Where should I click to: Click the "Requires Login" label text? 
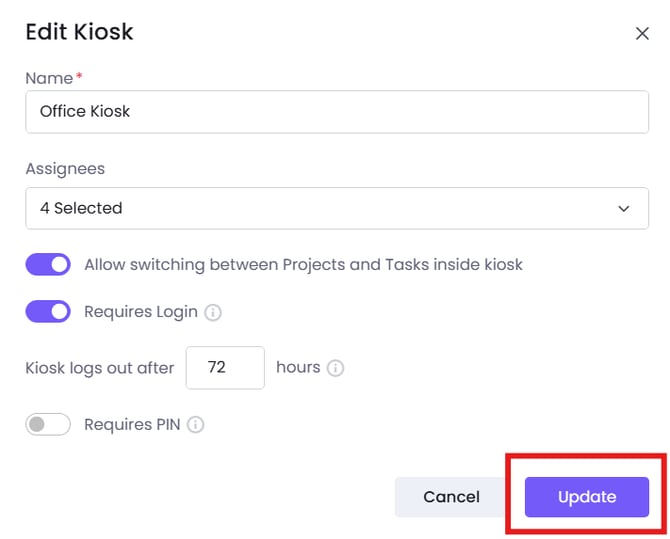141,311
